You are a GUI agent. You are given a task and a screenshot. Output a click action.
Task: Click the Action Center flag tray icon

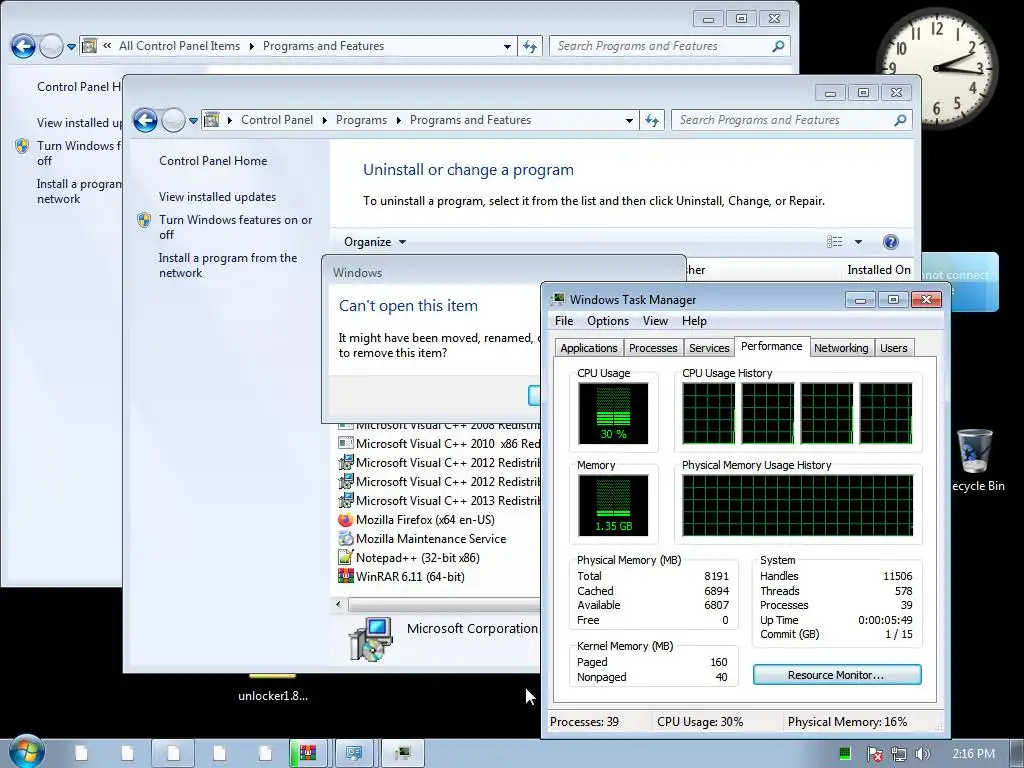coord(874,754)
